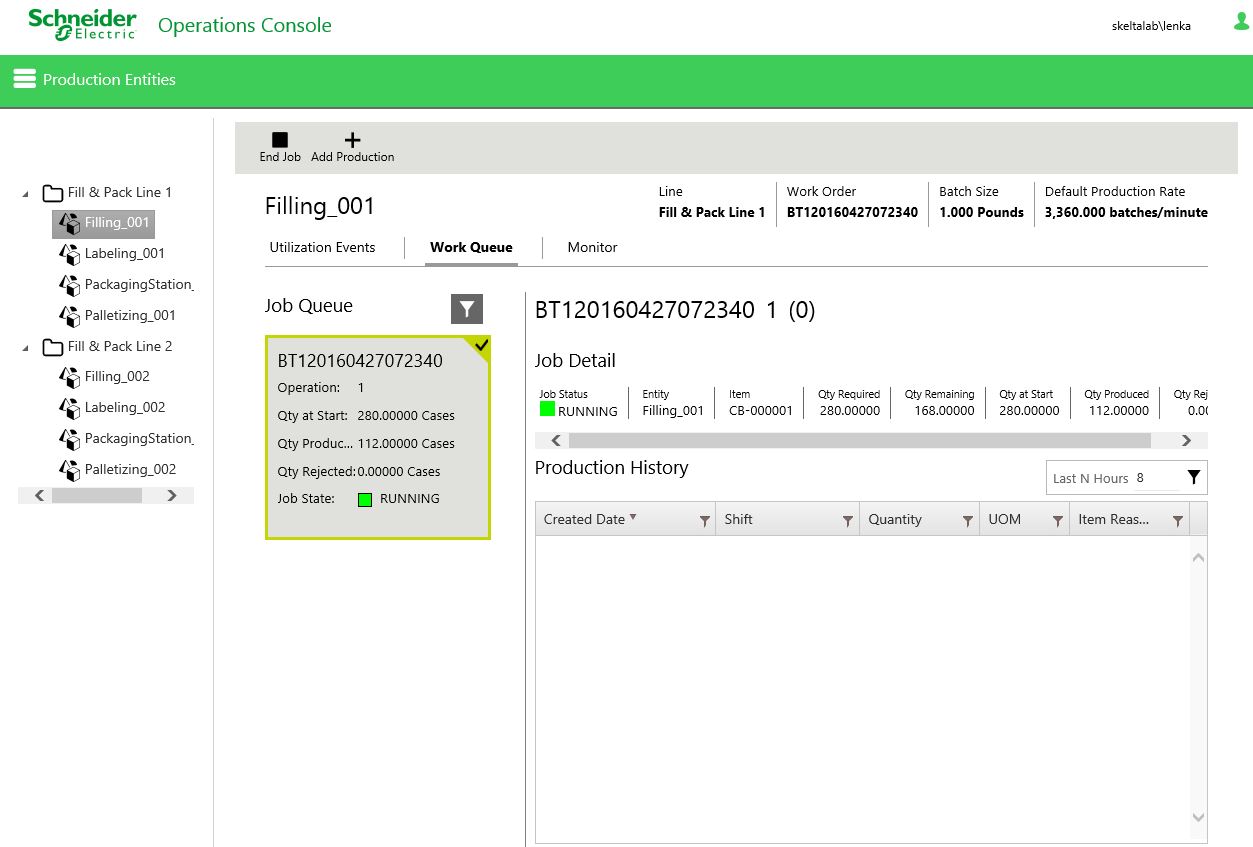The image size is (1253, 847).
Task: Select the Work Queue tab
Action: [471, 247]
